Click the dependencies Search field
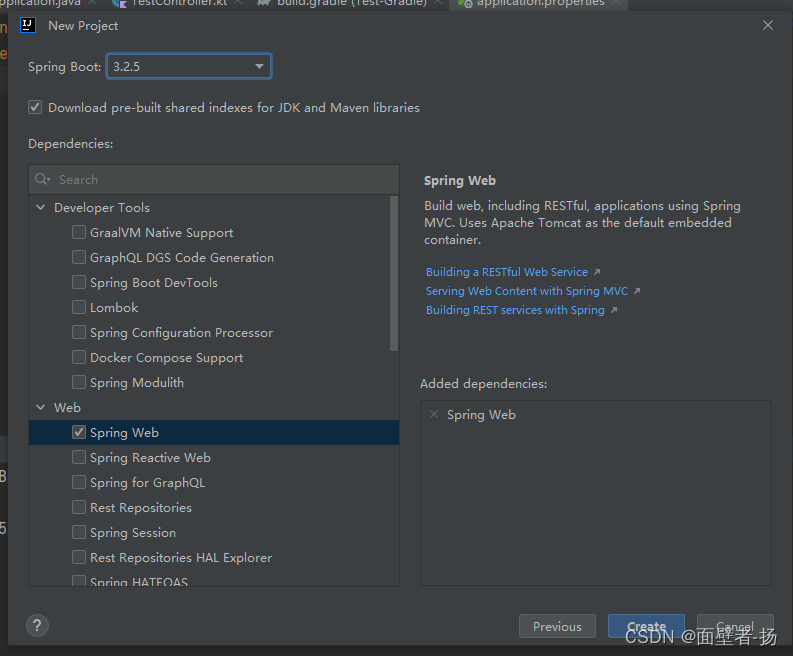 pyautogui.click(x=214, y=180)
